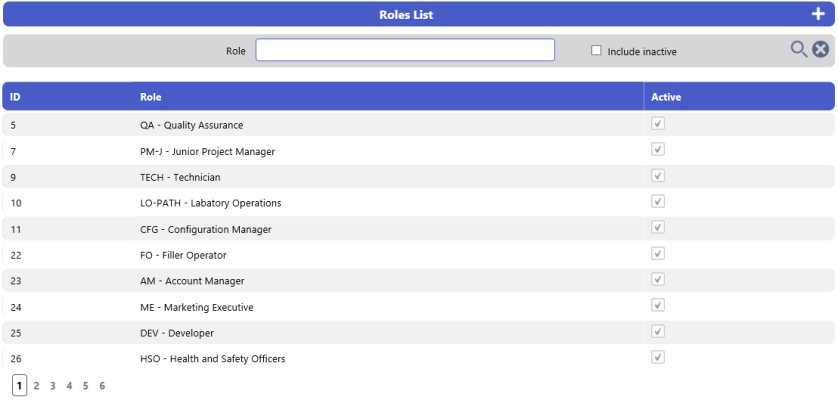The image size is (838, 400).
Task: Click ID cell 22
Action: pos(15,255)
